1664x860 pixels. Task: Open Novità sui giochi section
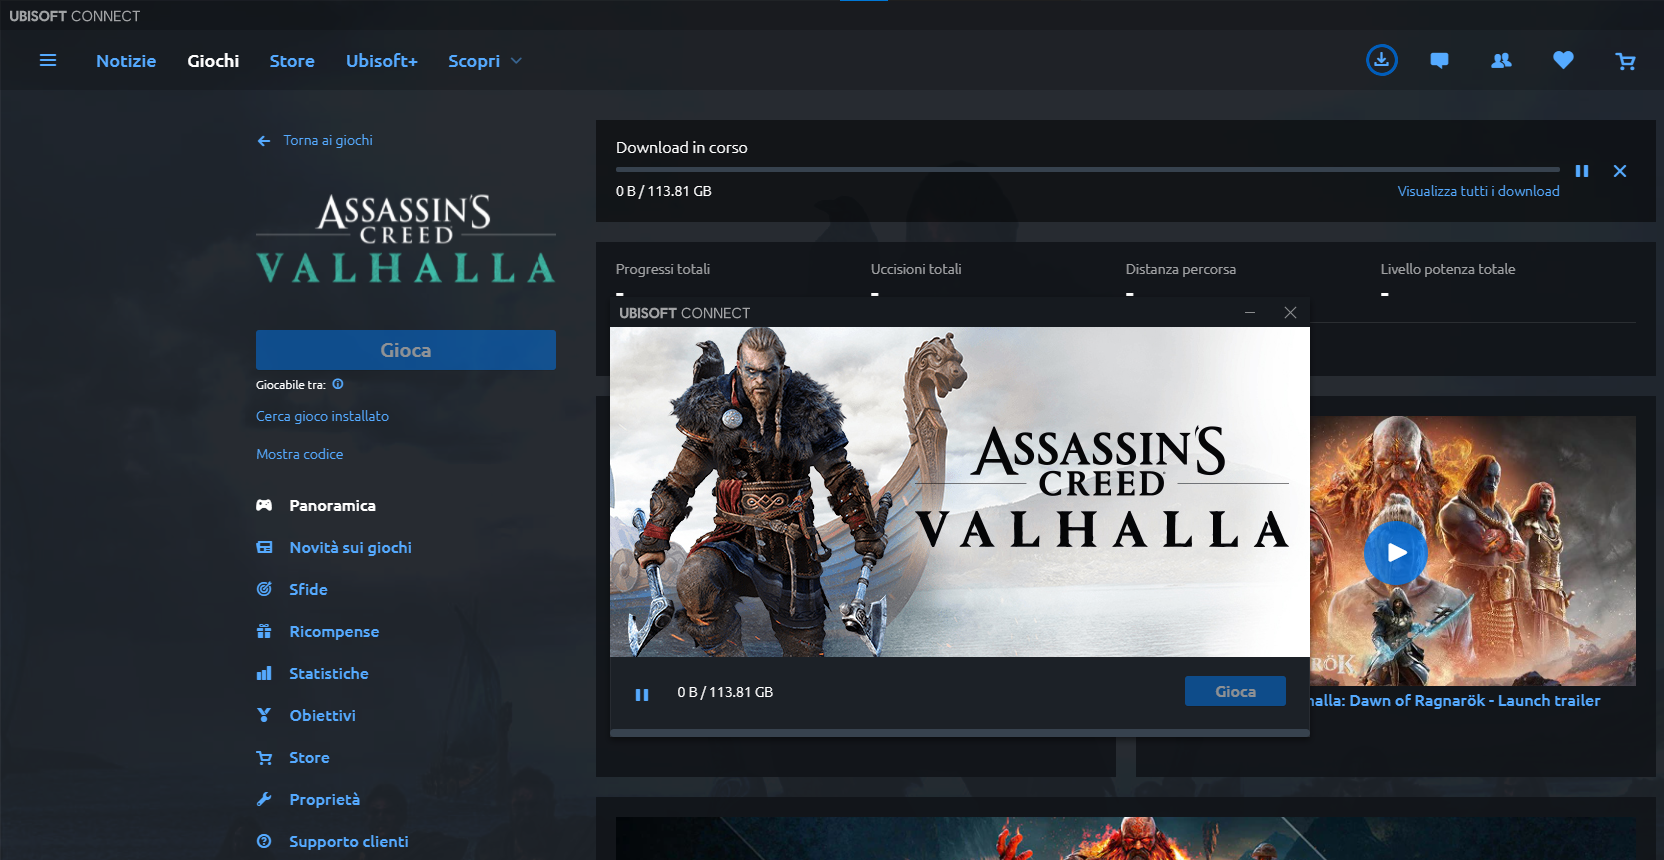(350, 548)
